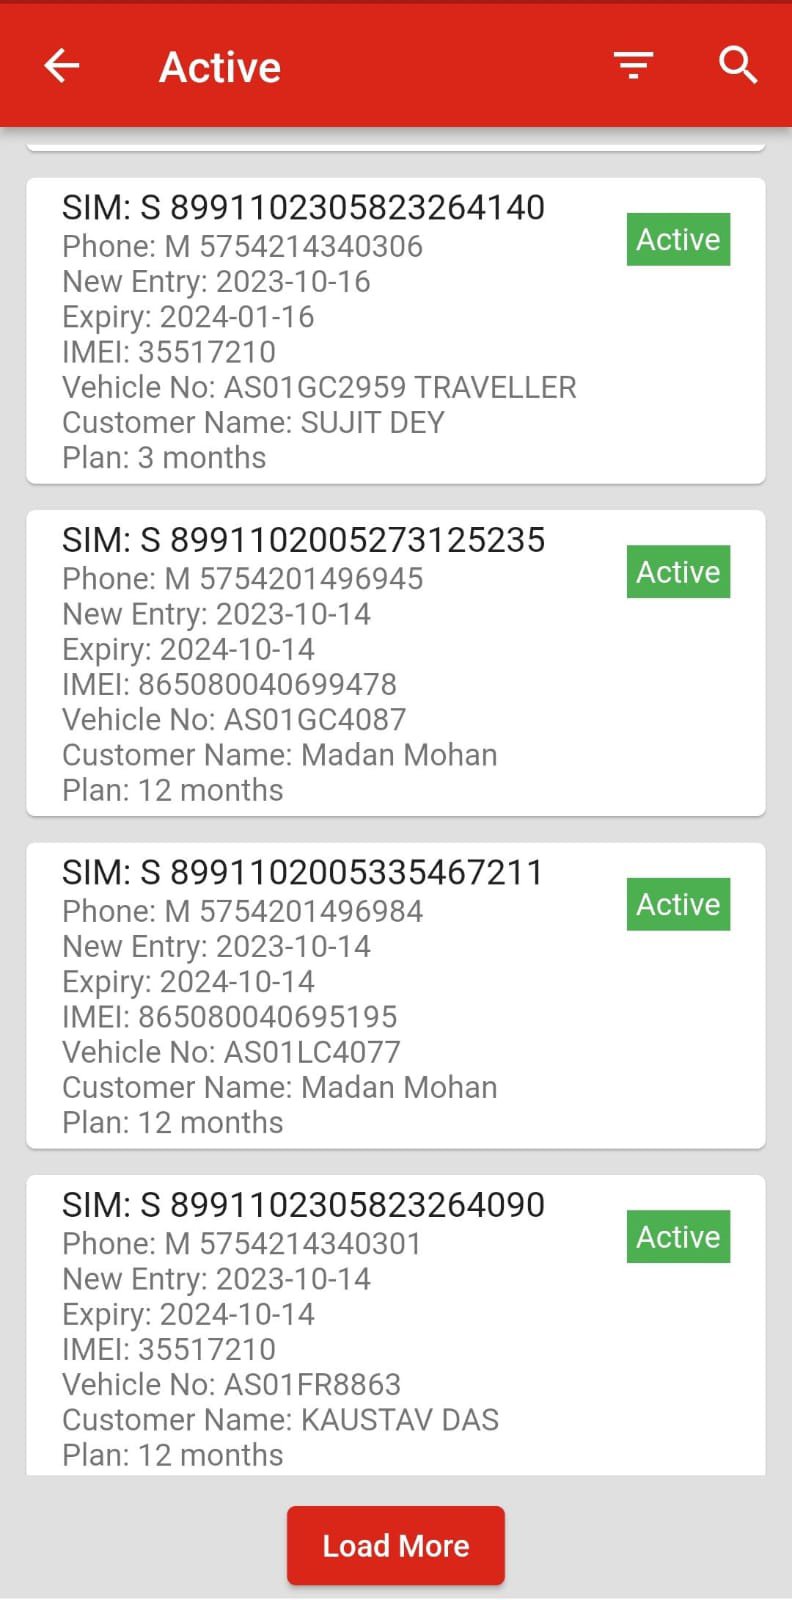This screenshot has height=1600, width=792.
Task: Open the filter options icon
Action: point(633,66)
